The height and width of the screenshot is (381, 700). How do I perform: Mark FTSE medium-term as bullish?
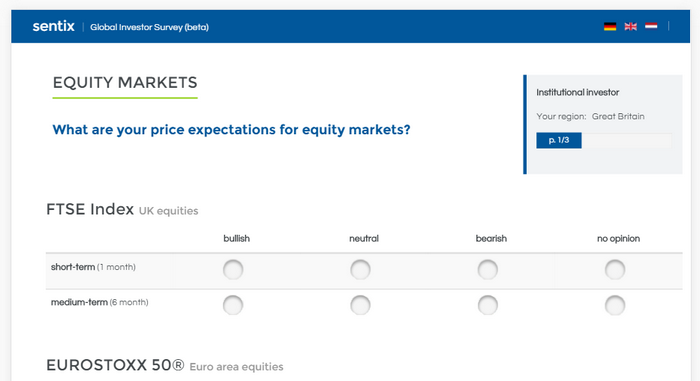click(233, 305)
